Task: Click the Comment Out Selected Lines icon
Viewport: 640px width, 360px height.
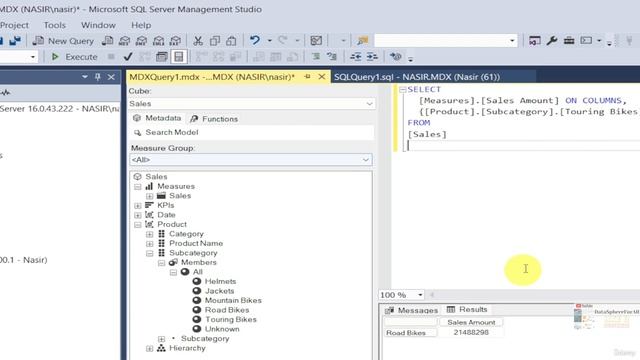Action: 316,57
